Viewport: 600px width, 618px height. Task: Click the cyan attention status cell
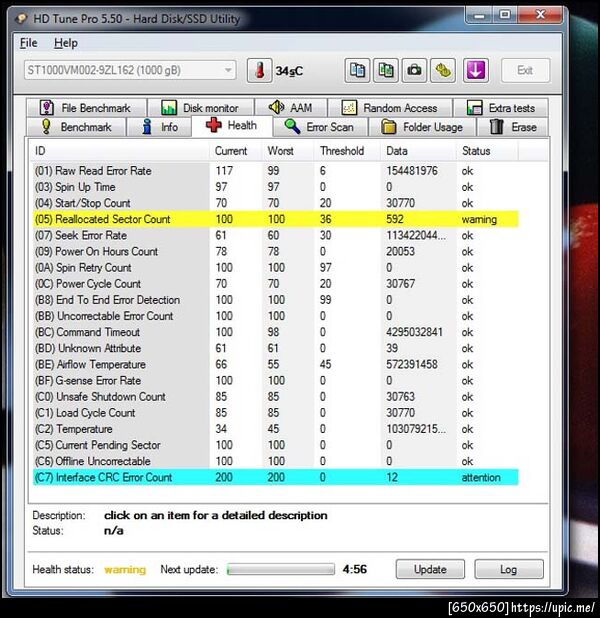[x=481, y=478]
